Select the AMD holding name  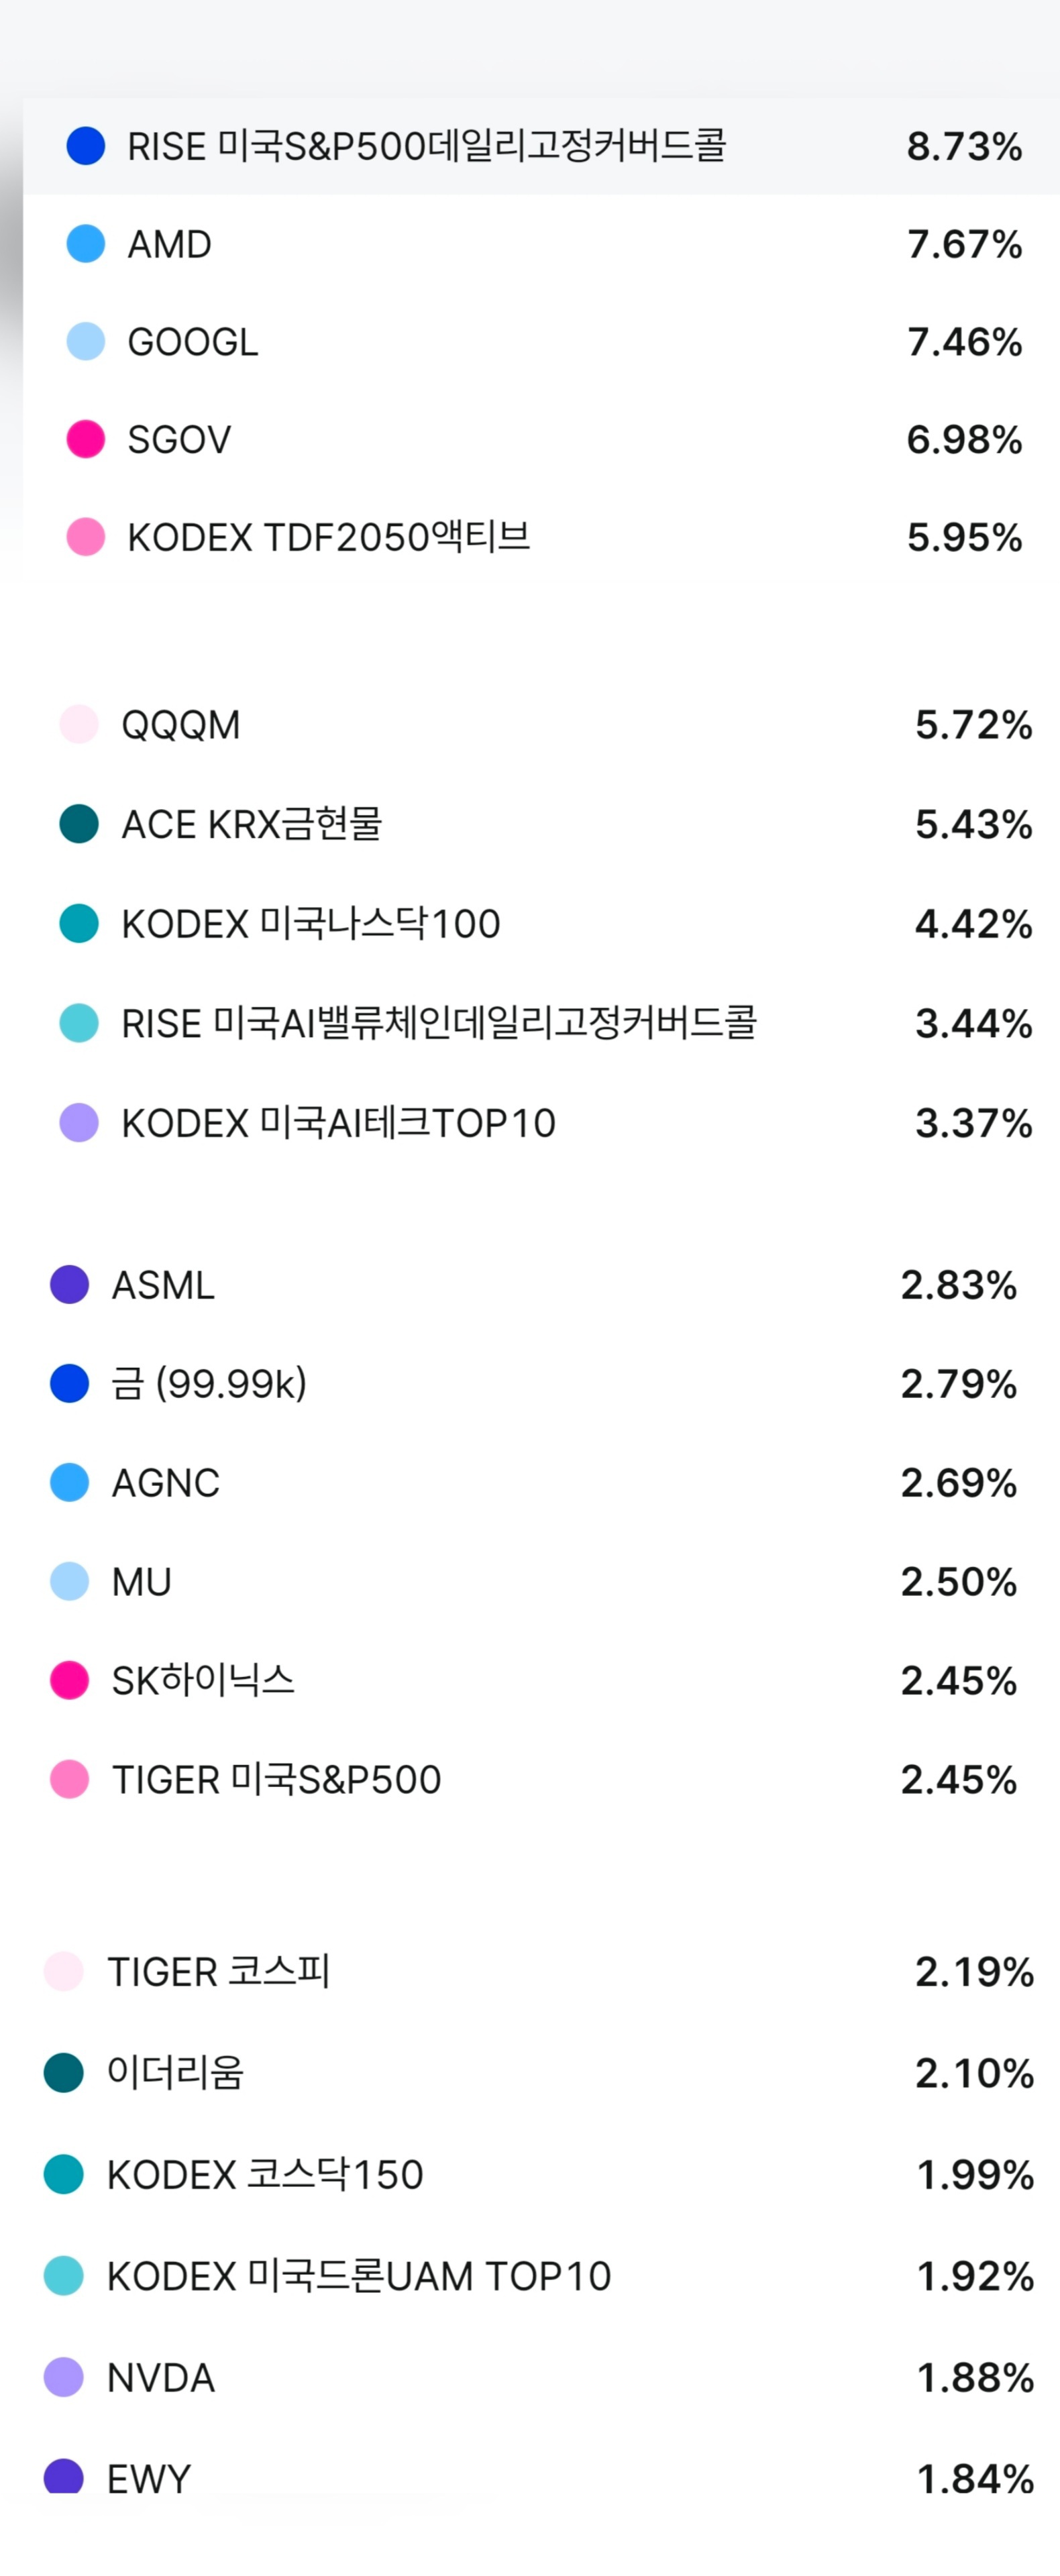click(170, 244)
